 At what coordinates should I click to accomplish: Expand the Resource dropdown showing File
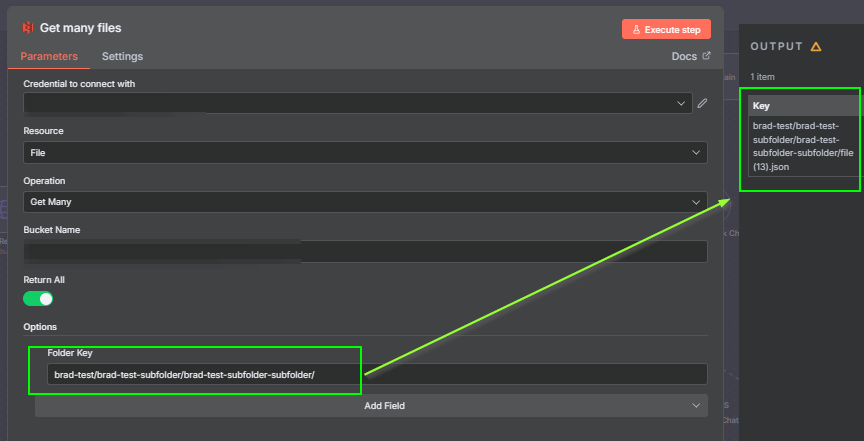[x=365, y=153]
